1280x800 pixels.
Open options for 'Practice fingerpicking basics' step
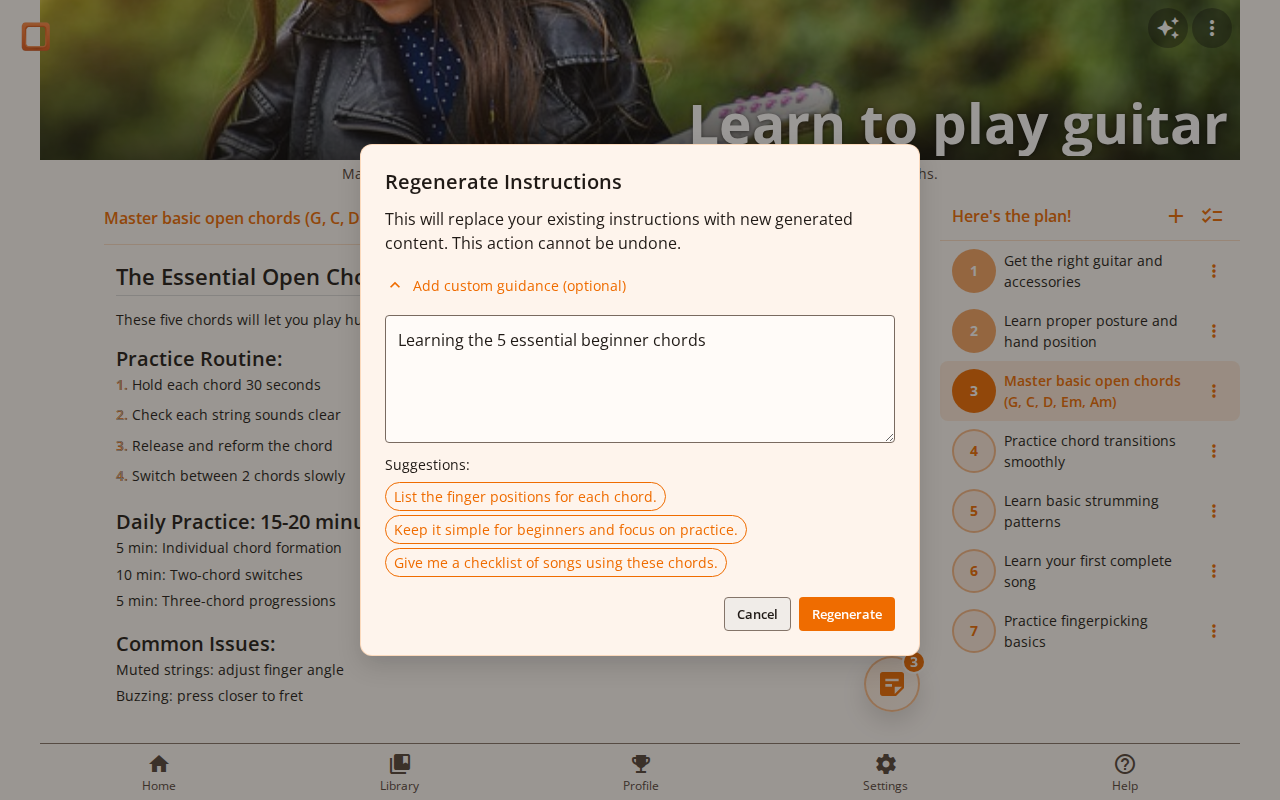point(1214,631)
